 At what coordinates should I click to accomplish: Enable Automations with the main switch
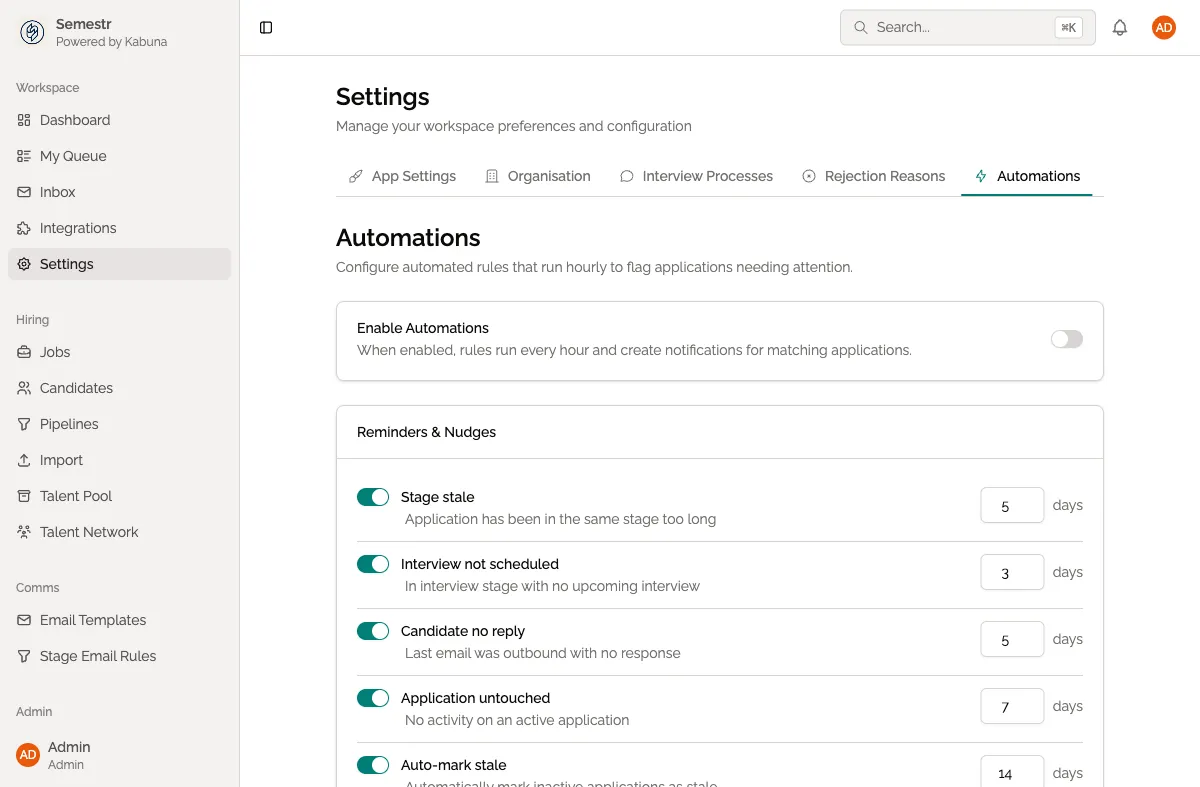tap(1066, 339)
